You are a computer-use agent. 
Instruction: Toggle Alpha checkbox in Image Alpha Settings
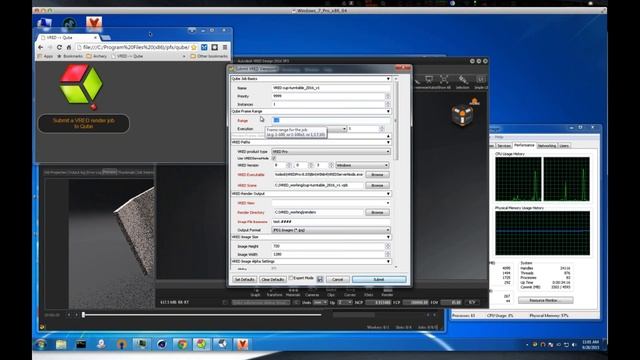pos(274,269)
